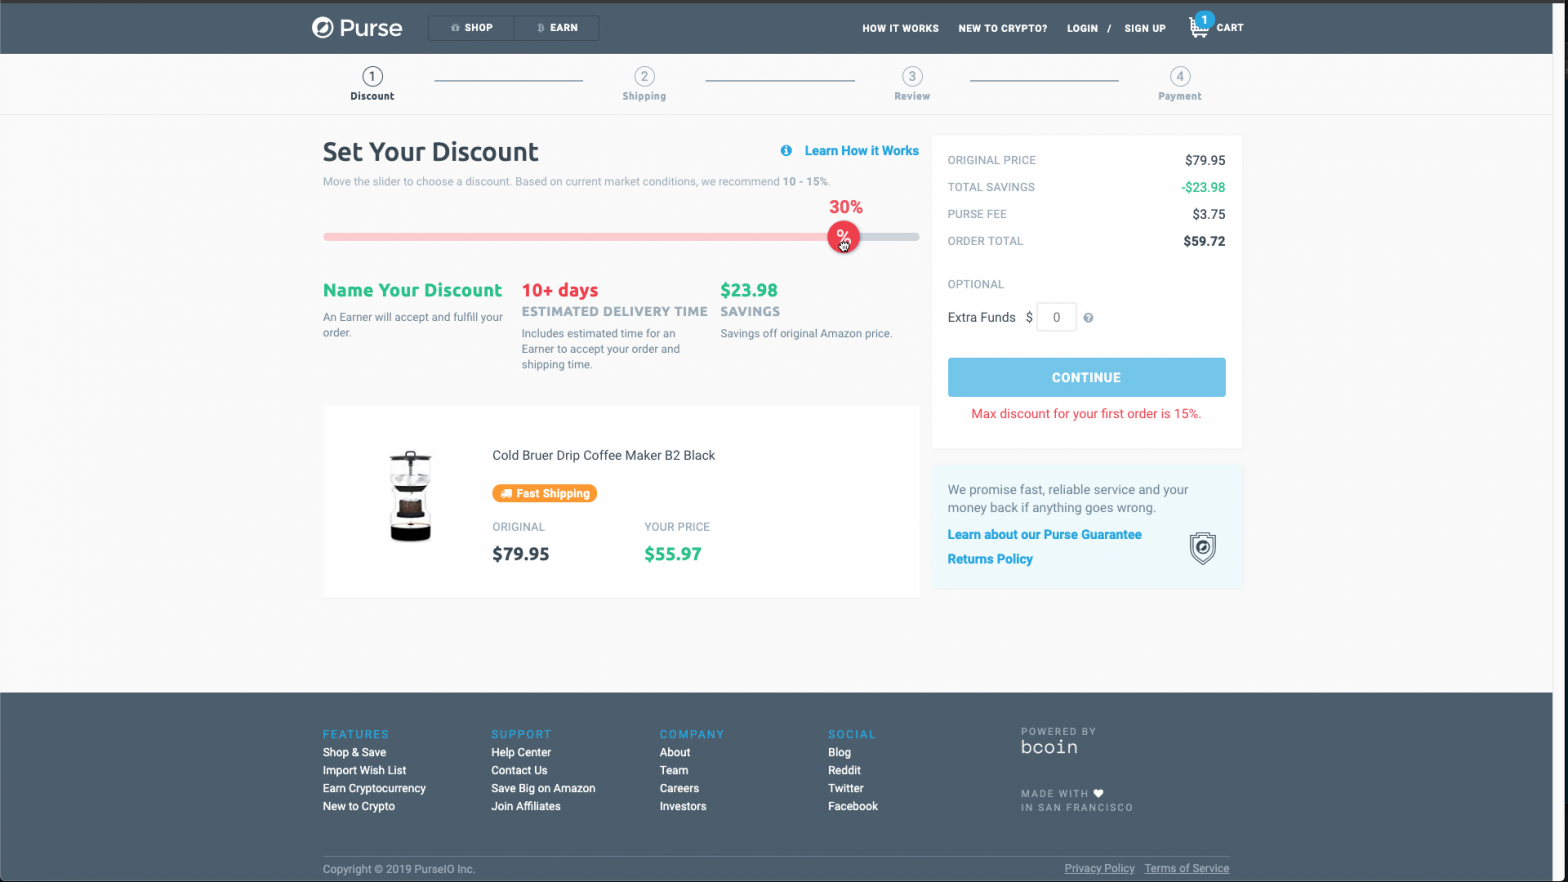This screenshot has width=1568, height=882.
Task: Open the SHOP tab
Action: (x=471, y=28)
